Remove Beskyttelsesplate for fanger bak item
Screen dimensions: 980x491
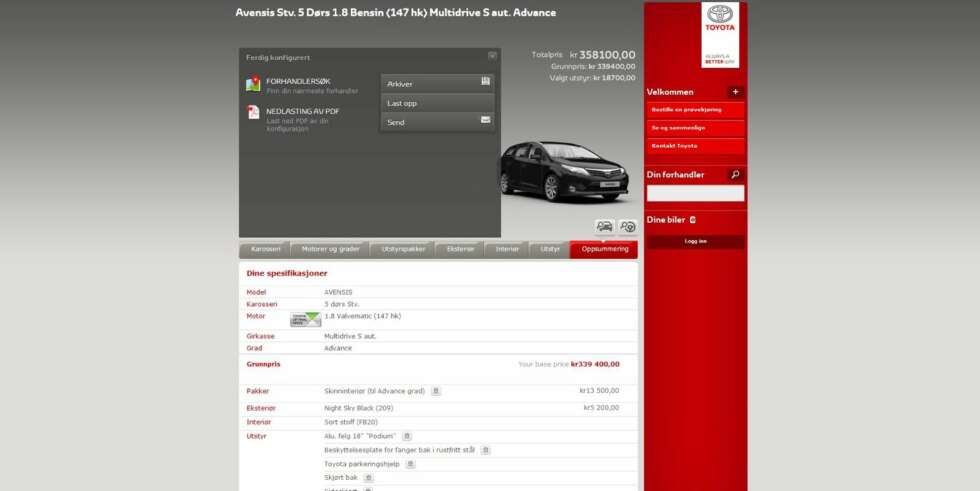coord(485,450)
